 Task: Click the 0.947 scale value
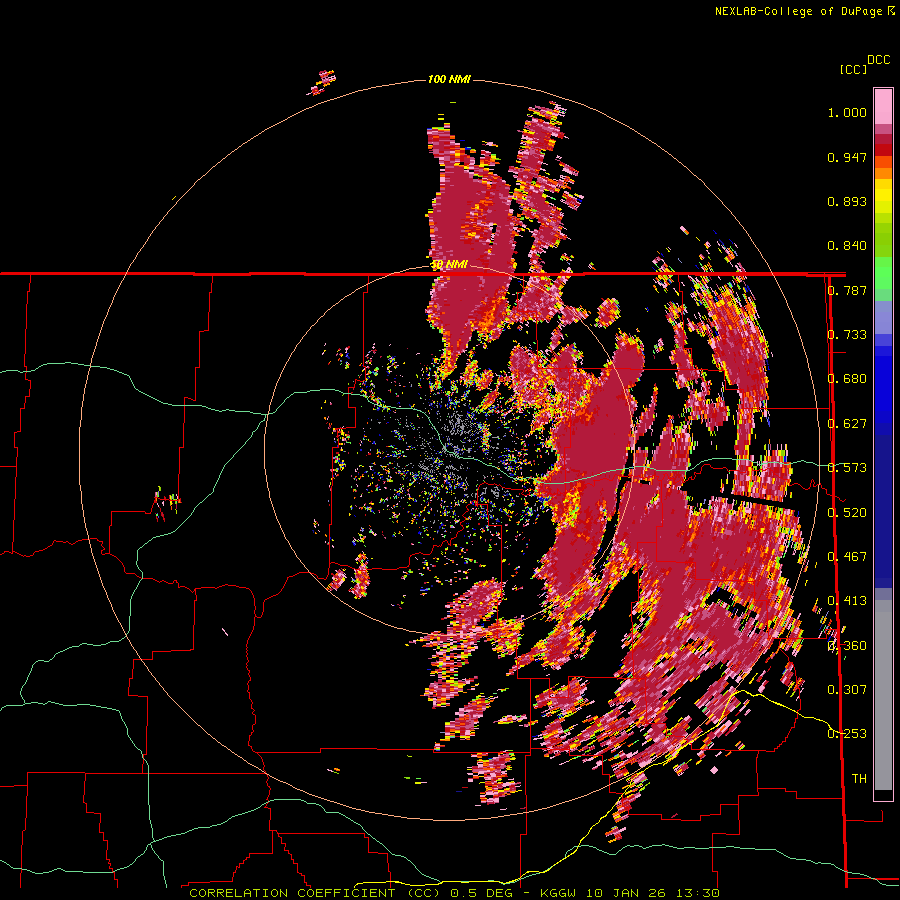(x=847, y=157)
